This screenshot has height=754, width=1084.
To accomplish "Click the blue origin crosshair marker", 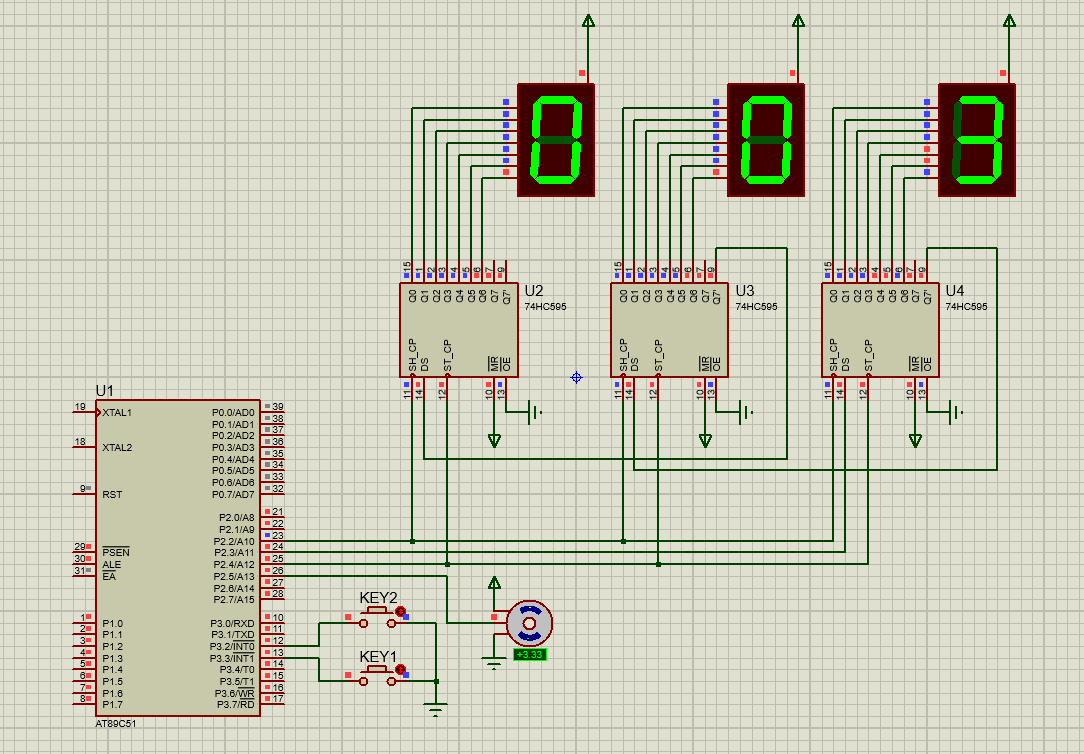I will pyautogui.click(x=576, y=377).
